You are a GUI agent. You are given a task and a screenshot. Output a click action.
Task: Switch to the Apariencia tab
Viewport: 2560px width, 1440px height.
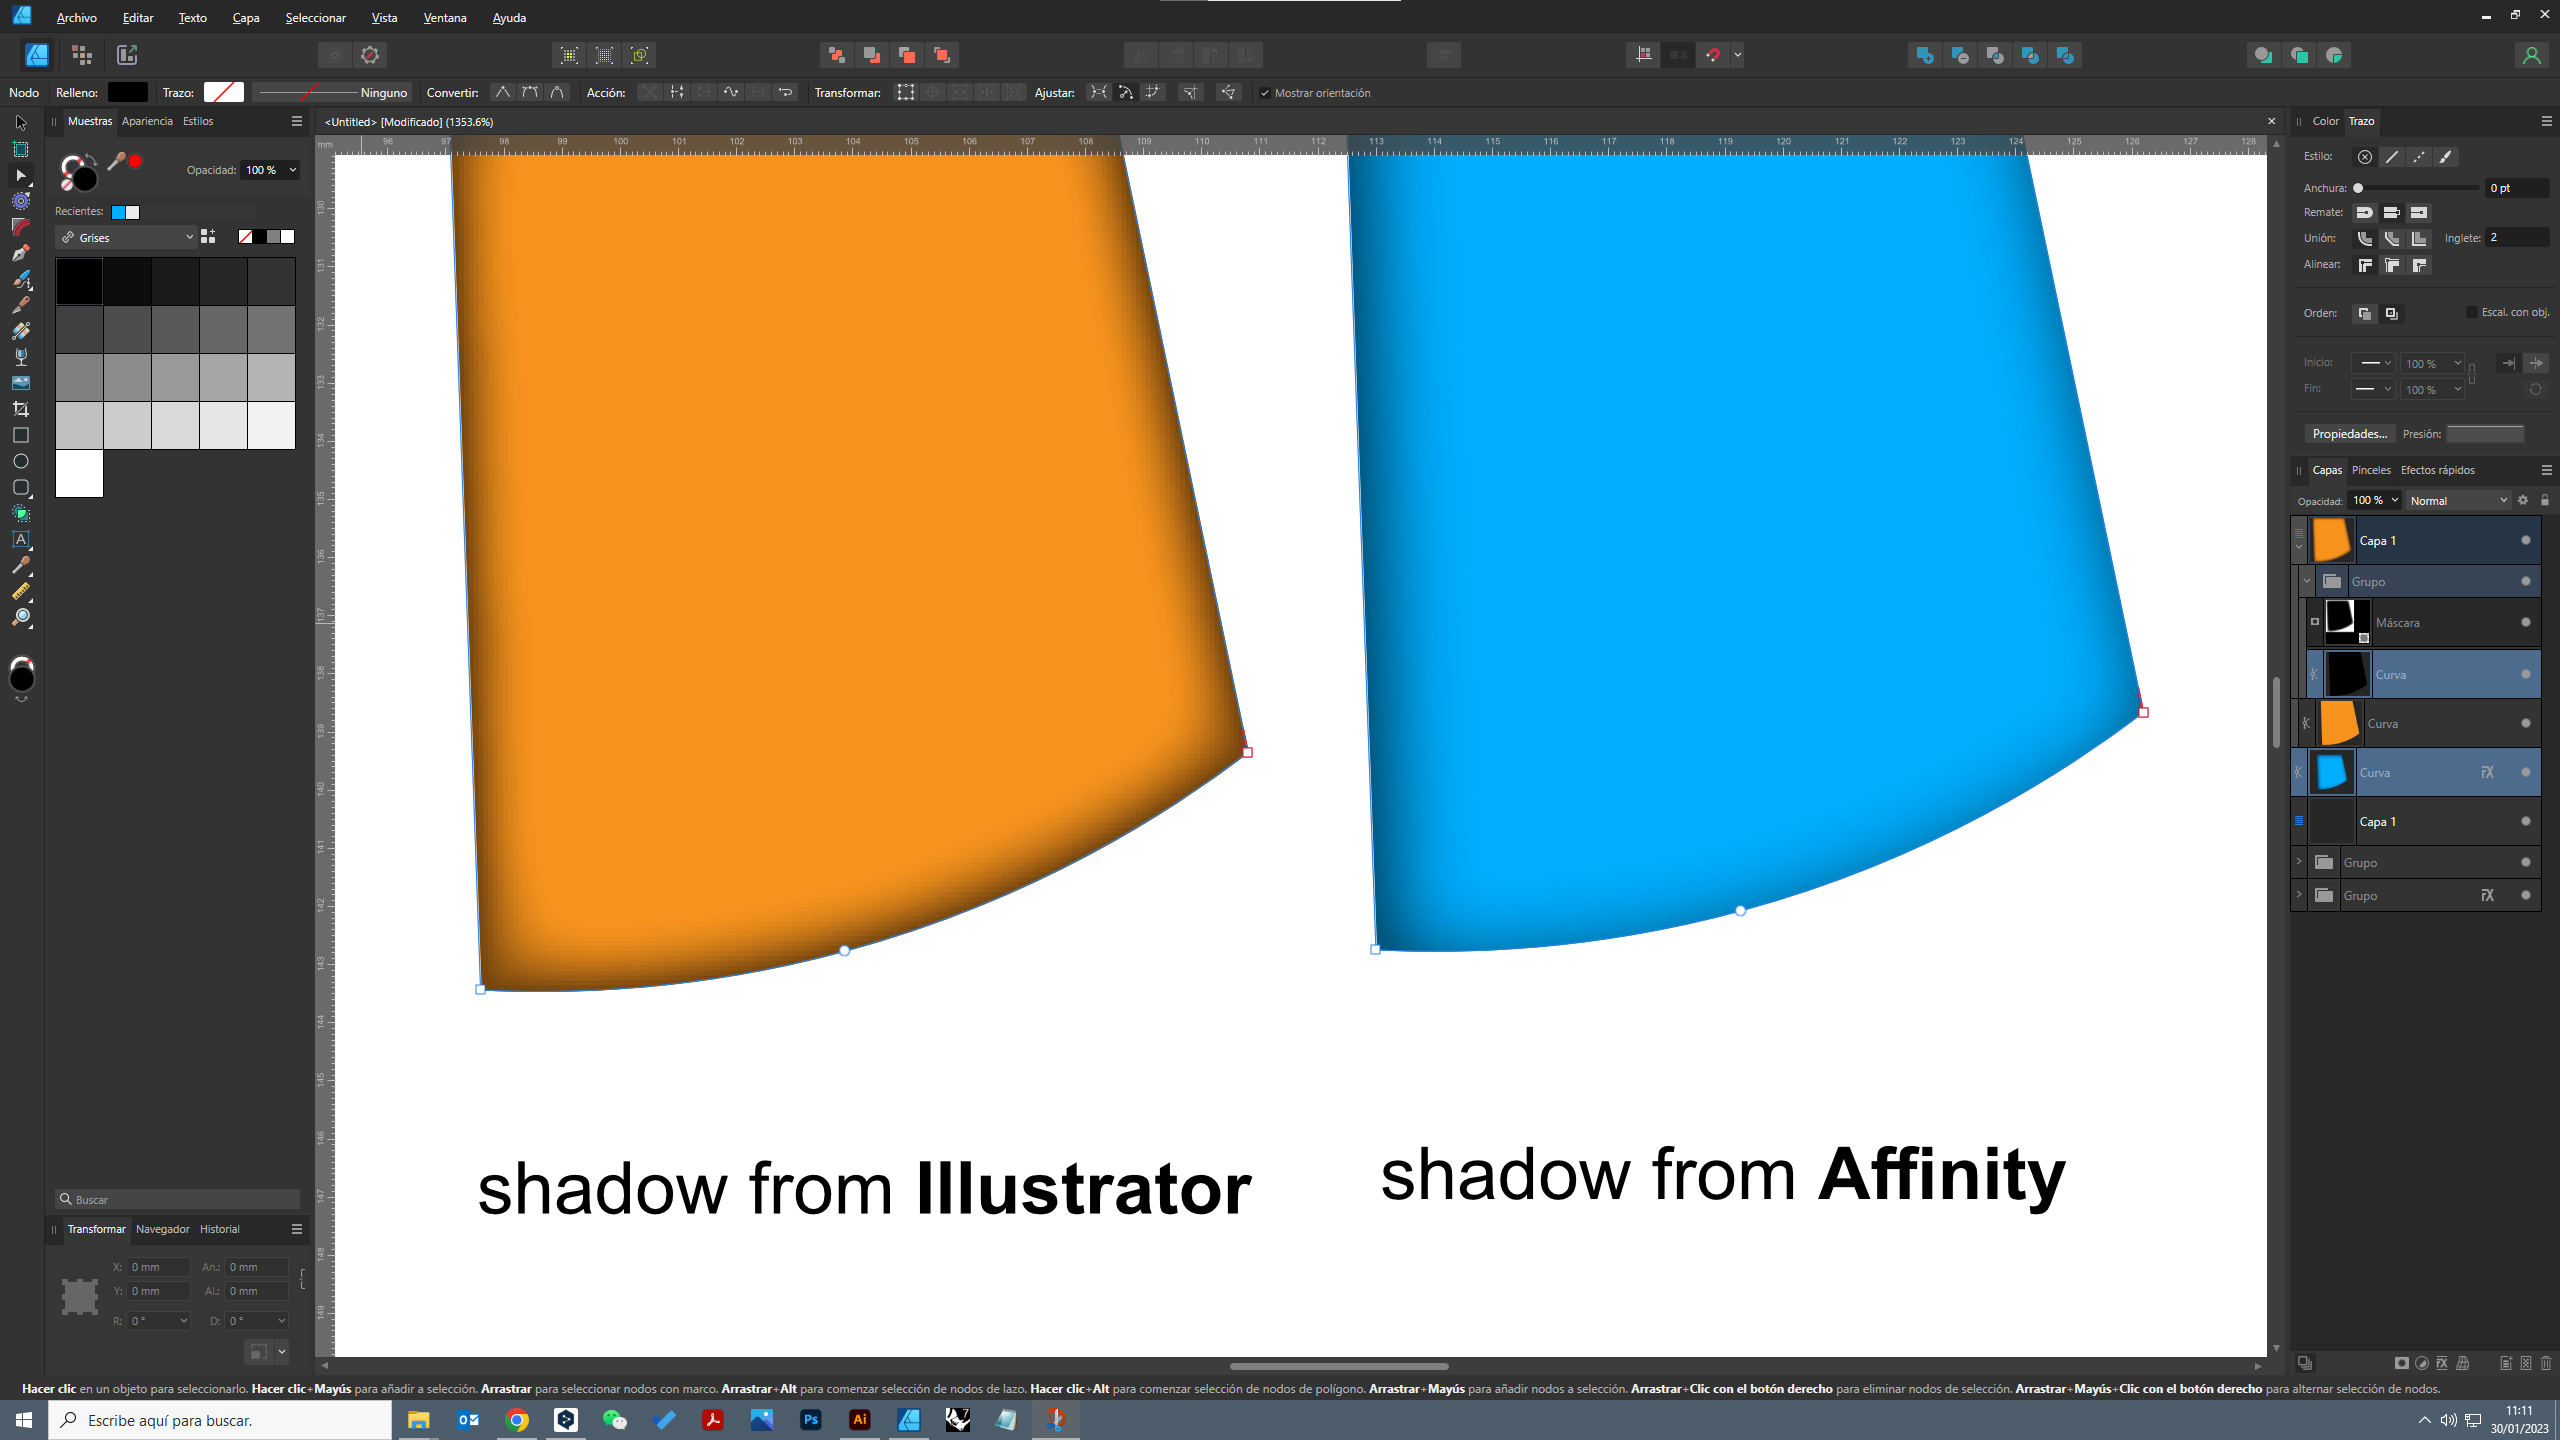pos(147,121)
